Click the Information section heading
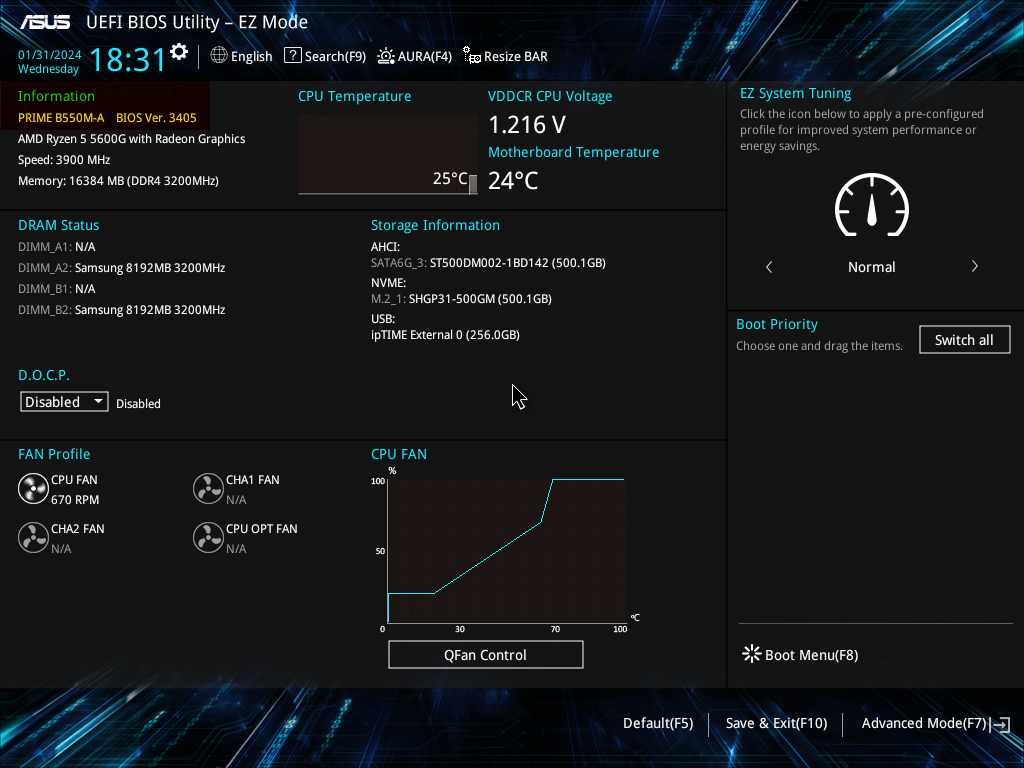1024x768 pixels. coord(56,96)
